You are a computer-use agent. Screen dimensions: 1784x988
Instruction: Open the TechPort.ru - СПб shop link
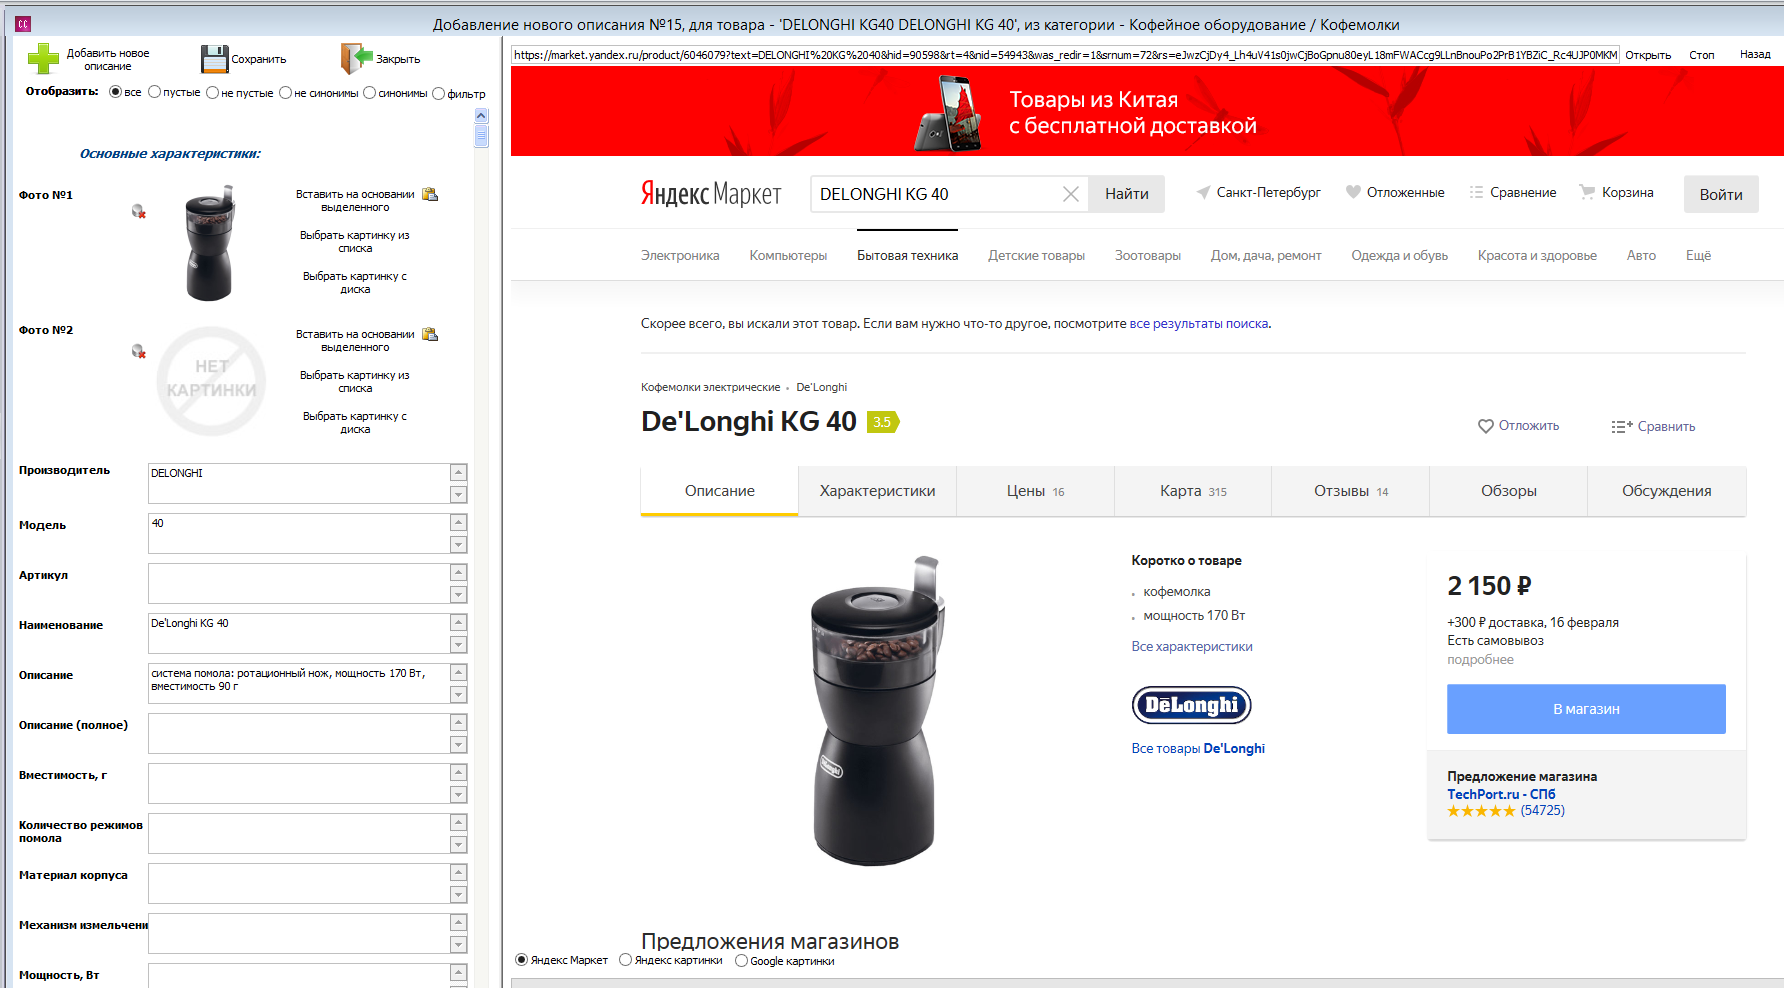1501,794
